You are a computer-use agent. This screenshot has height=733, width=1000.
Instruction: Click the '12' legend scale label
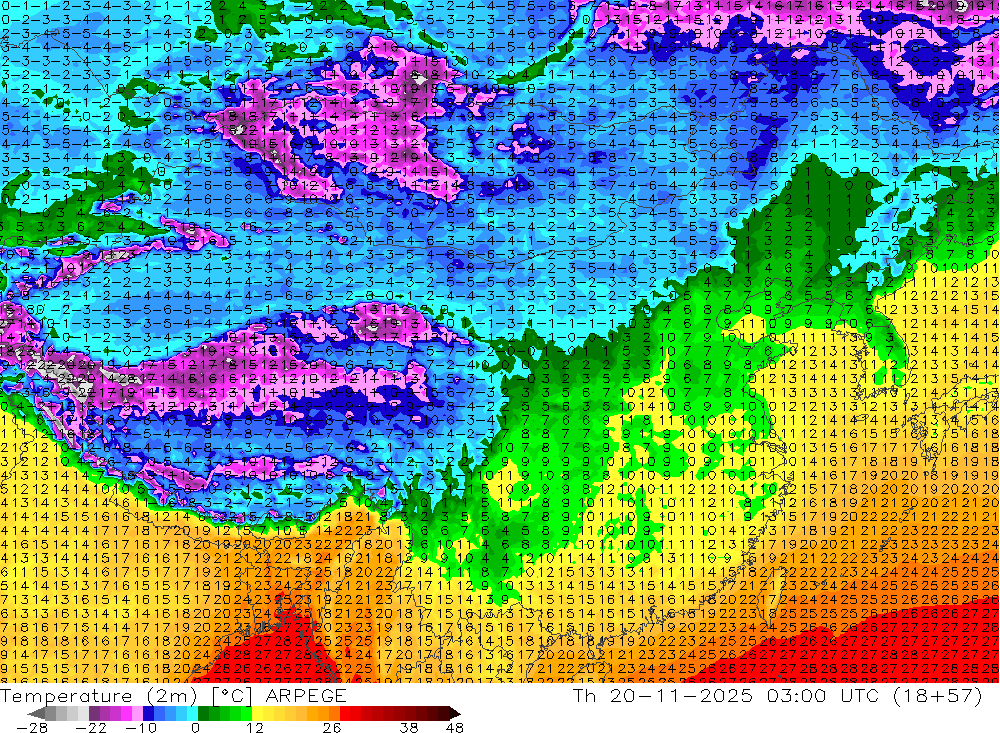(x=254, y=727)
